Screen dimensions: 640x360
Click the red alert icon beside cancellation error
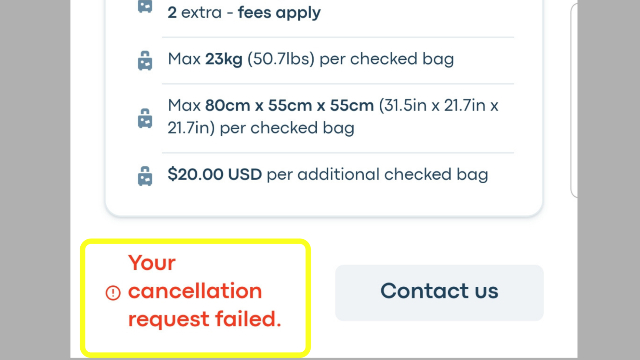[113, 293]
